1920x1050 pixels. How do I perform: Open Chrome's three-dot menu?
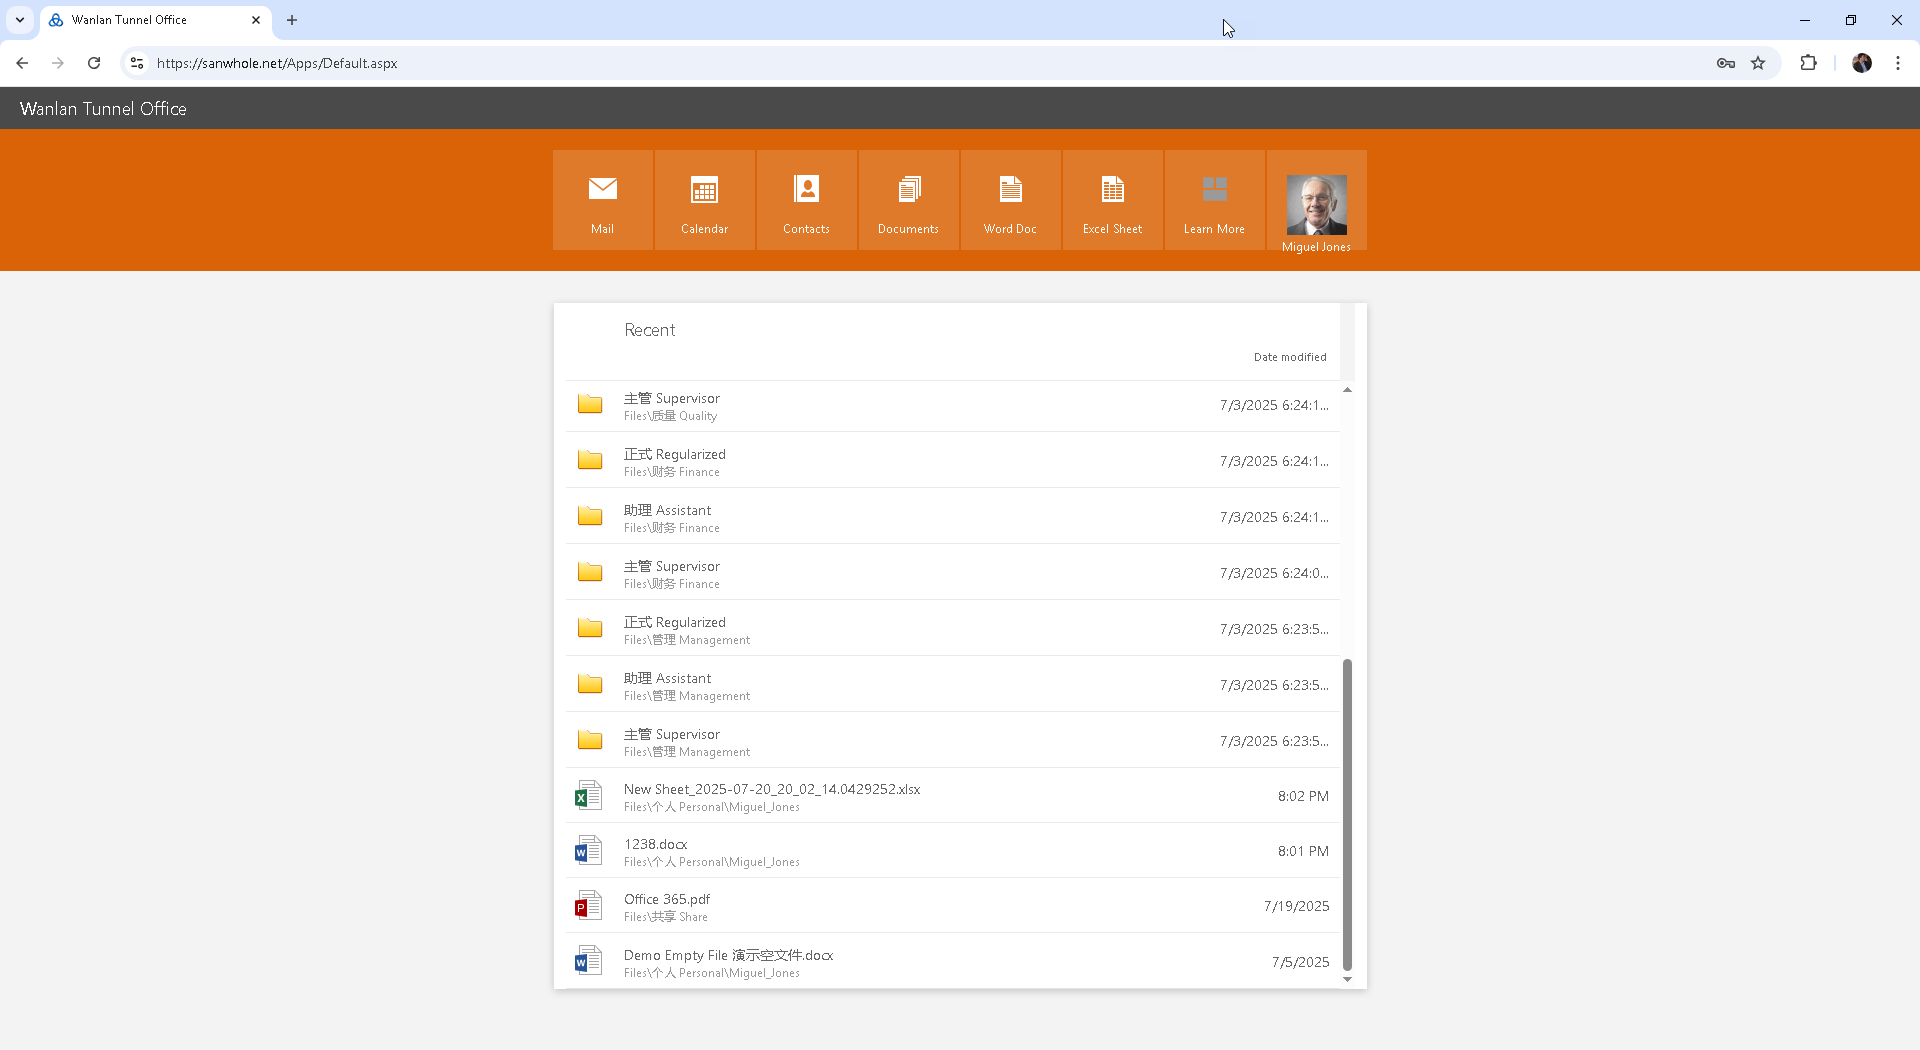pyautogui.click(x=1897, y=63)
